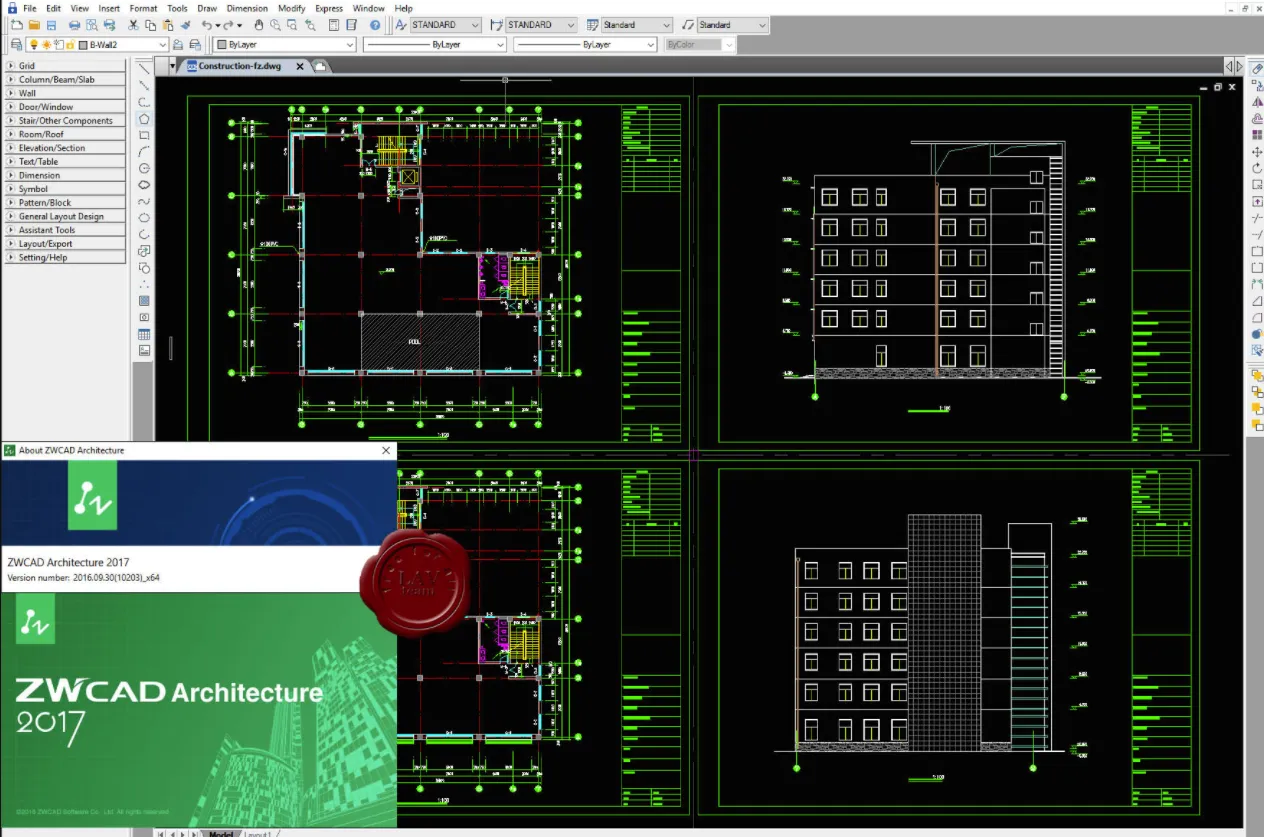Select the Ellipse draw tool

pos(144,217)
